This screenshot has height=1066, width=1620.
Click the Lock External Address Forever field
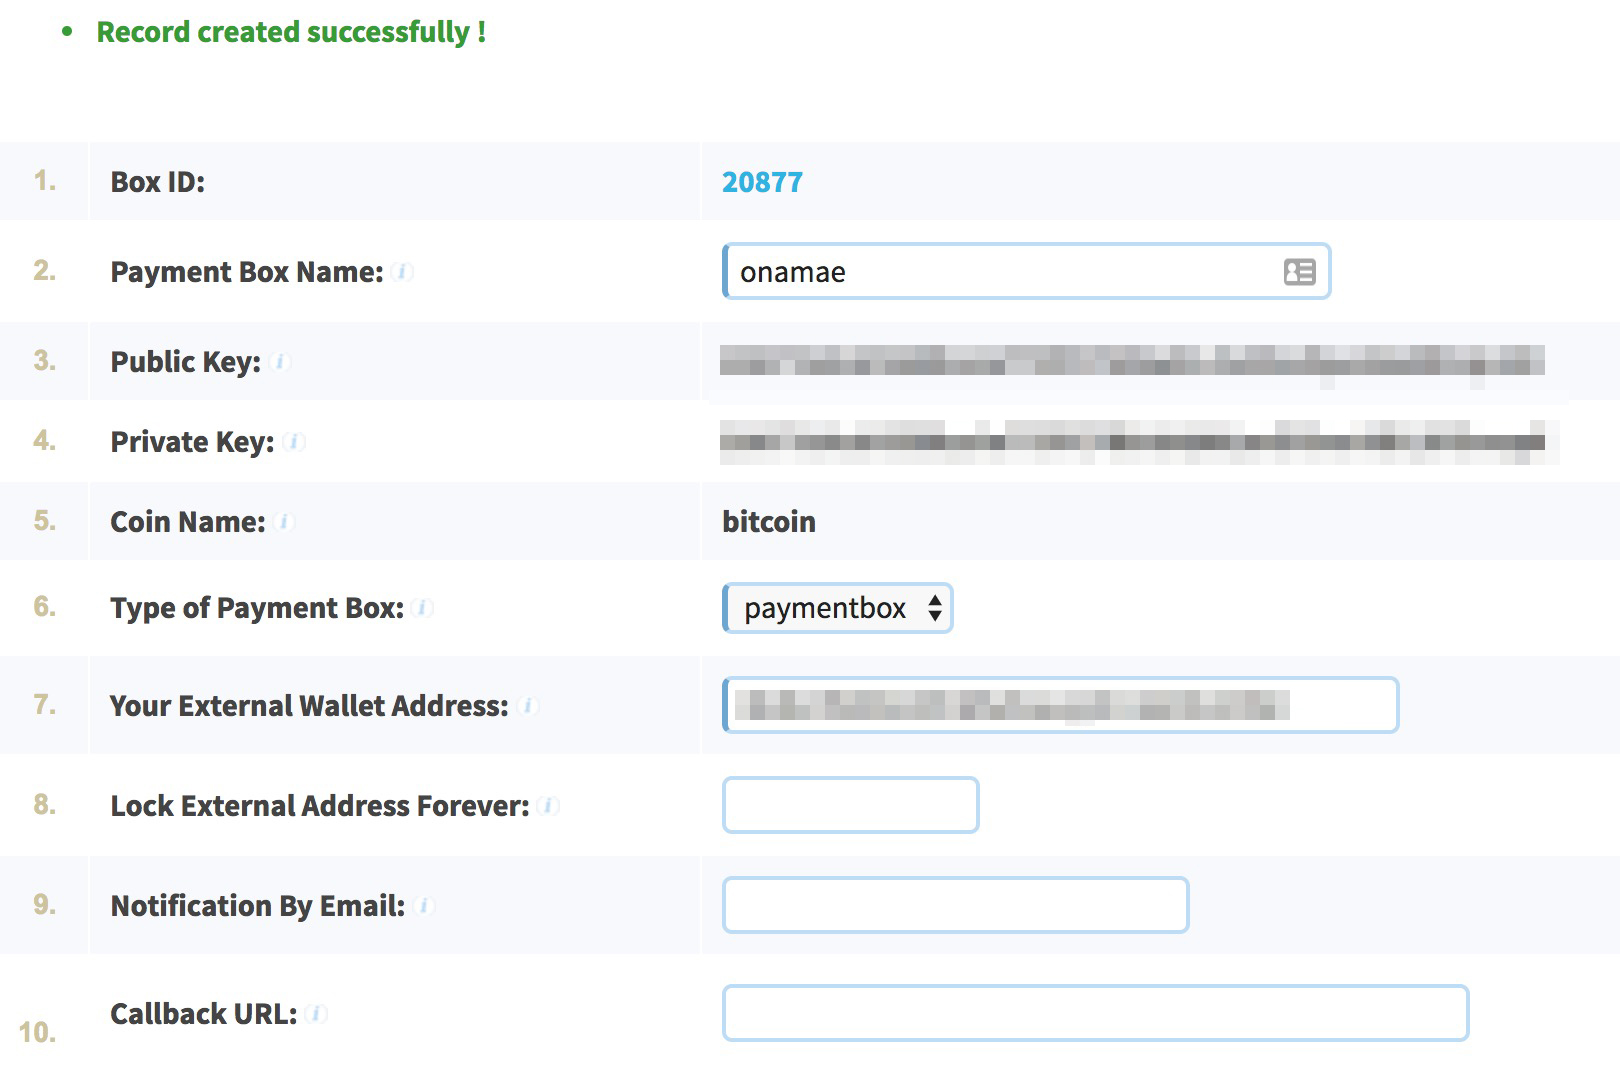pos(850,805)
